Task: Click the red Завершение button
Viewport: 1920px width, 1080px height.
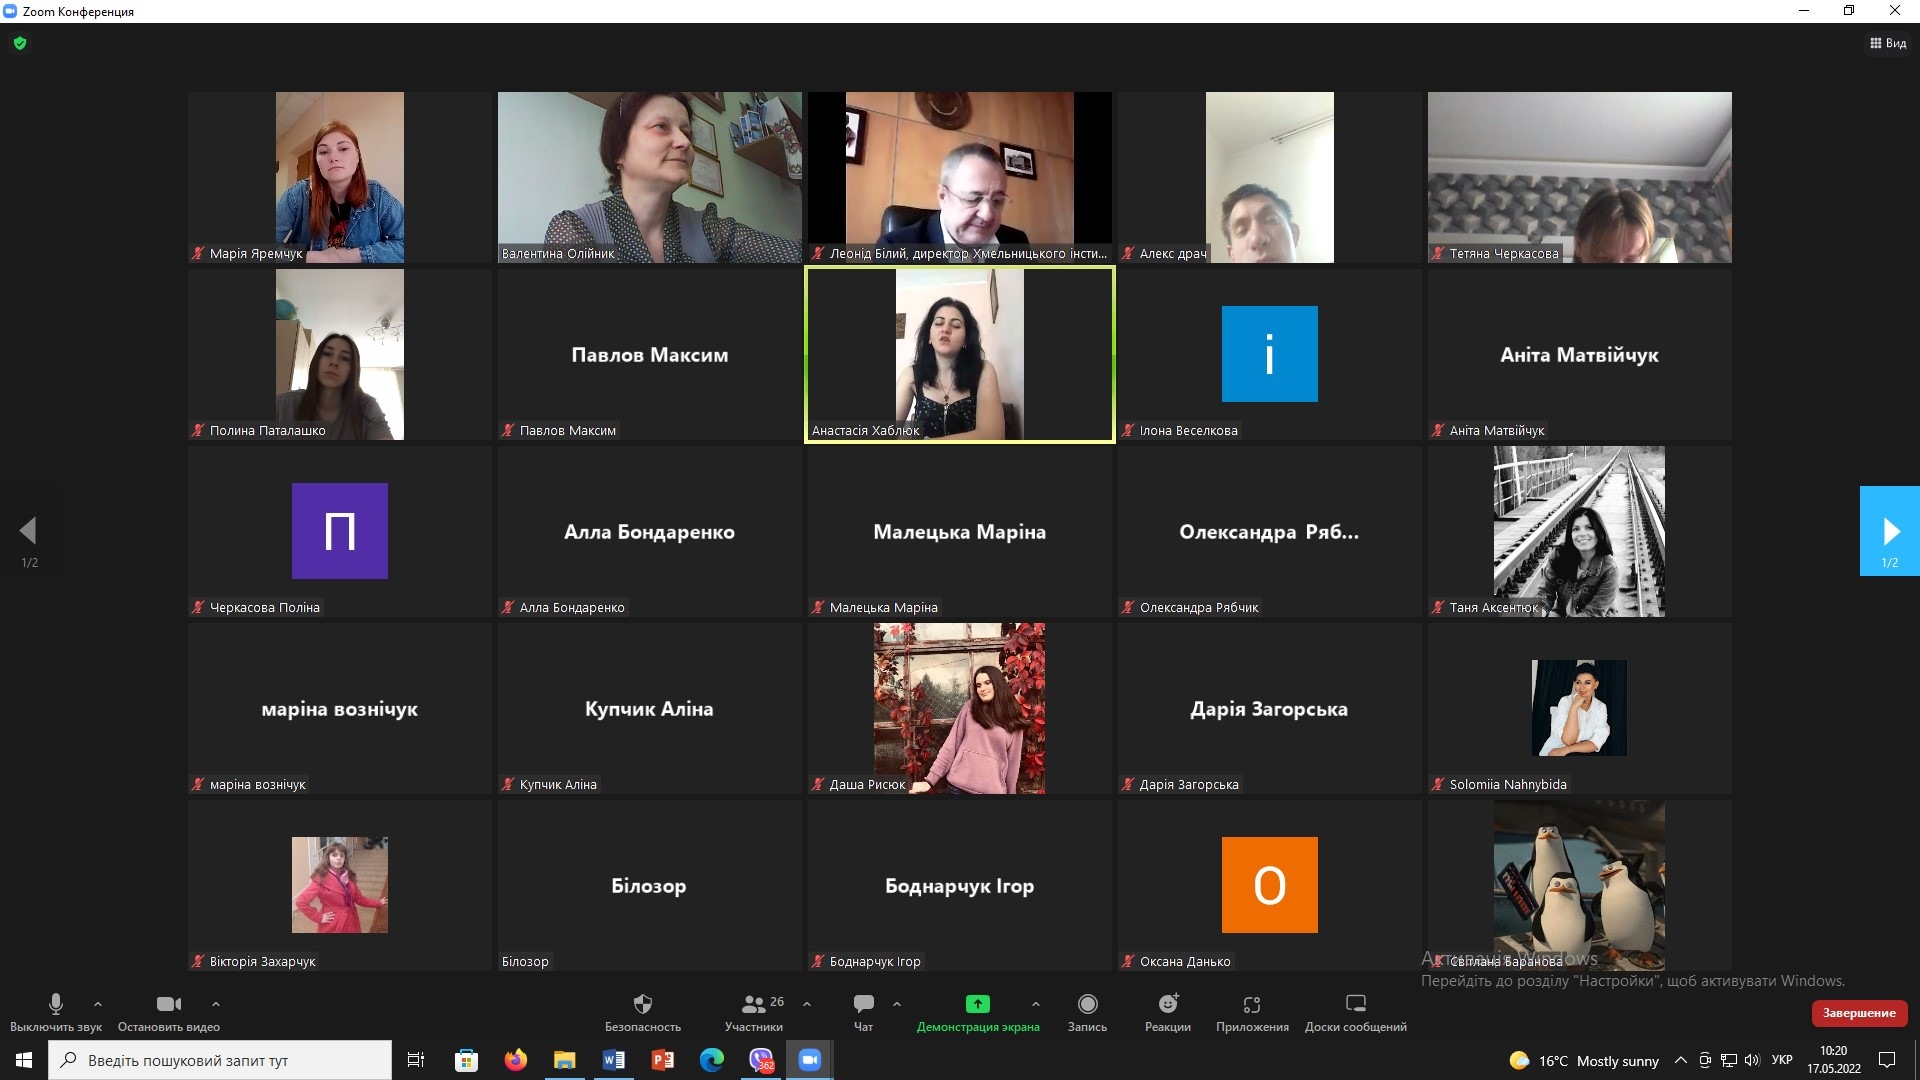Action: click(1858, 1013)
